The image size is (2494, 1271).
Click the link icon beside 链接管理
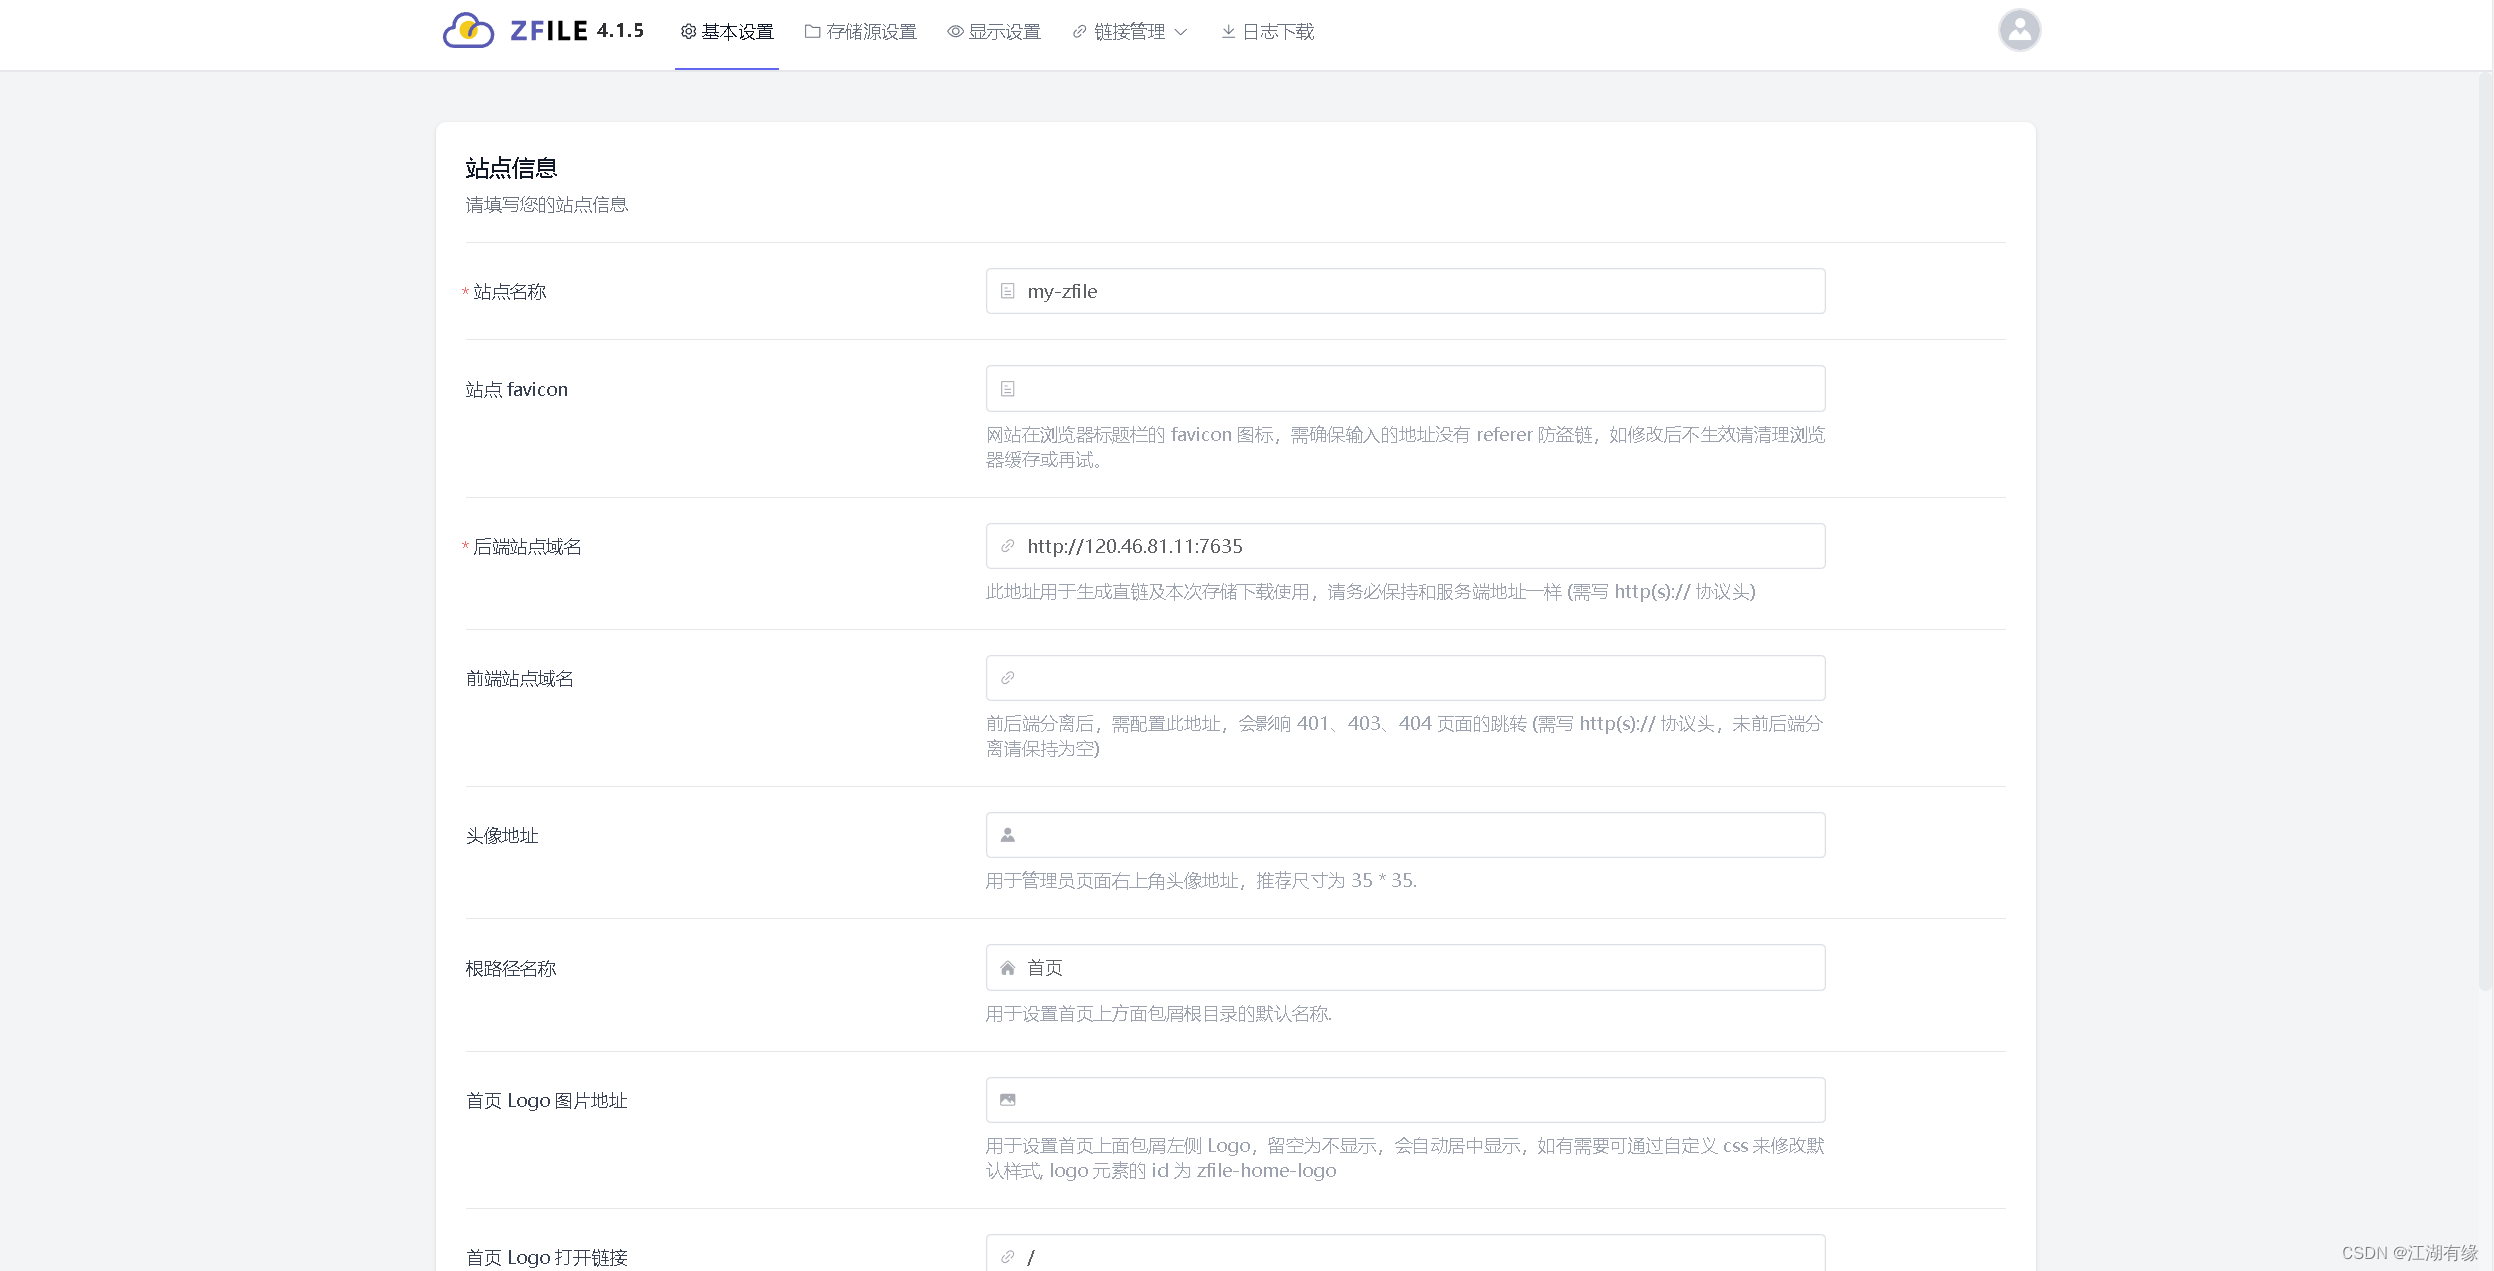click(x=1079, y=32)
